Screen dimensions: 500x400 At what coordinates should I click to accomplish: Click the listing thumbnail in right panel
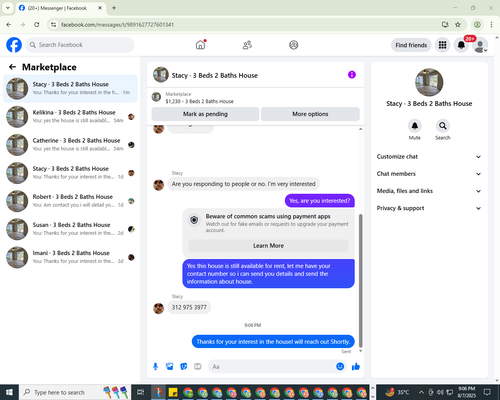[x=429, y=82]
